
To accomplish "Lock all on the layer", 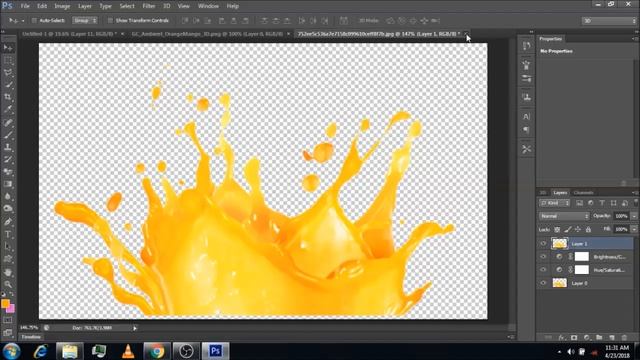I will coord(588,229).
